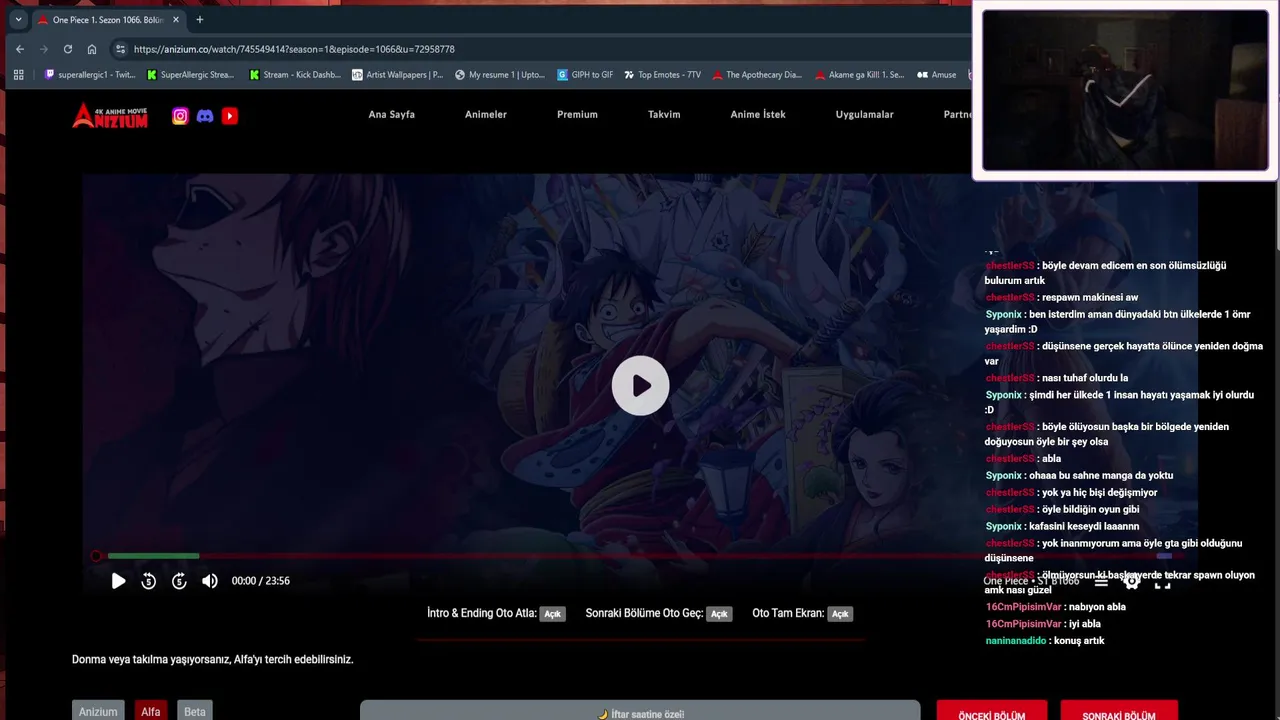The width and height of the screenshot is (1280, 720).
Task: Click Syponix message 'kafasini keseydi laaannn'
Action: 1084,526
